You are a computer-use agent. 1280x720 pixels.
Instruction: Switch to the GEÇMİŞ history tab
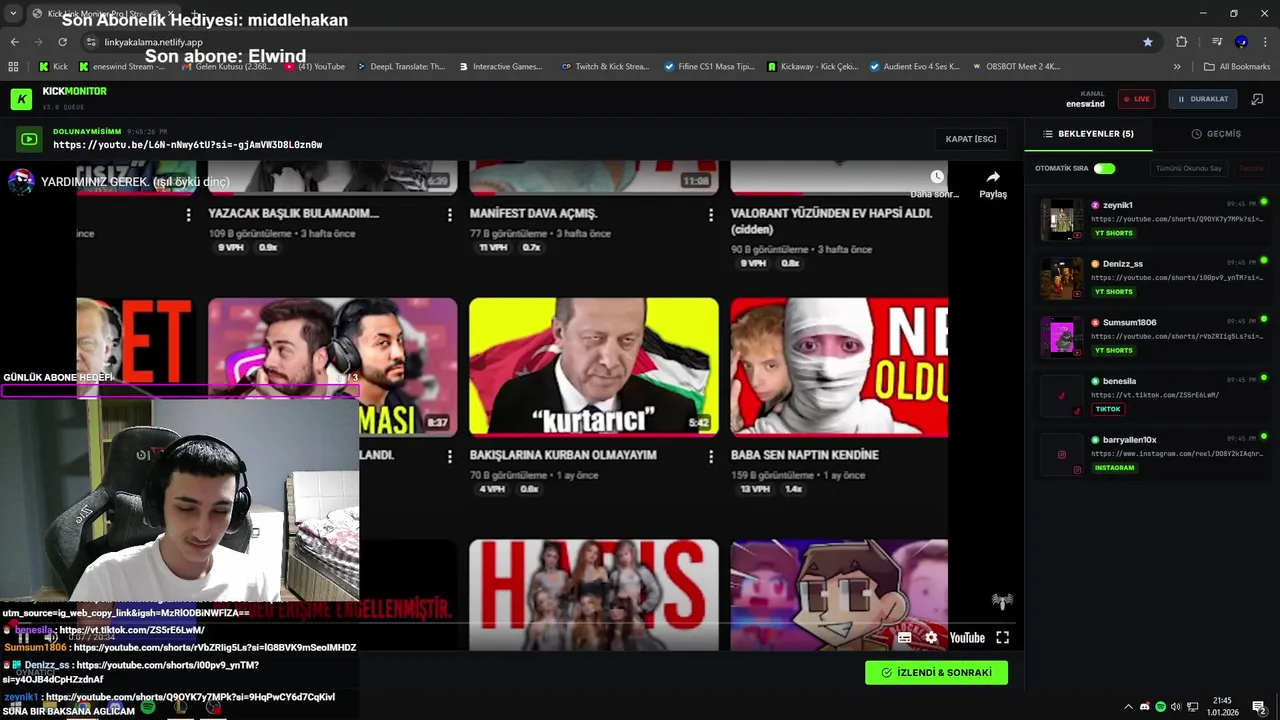click(1216, 133)
